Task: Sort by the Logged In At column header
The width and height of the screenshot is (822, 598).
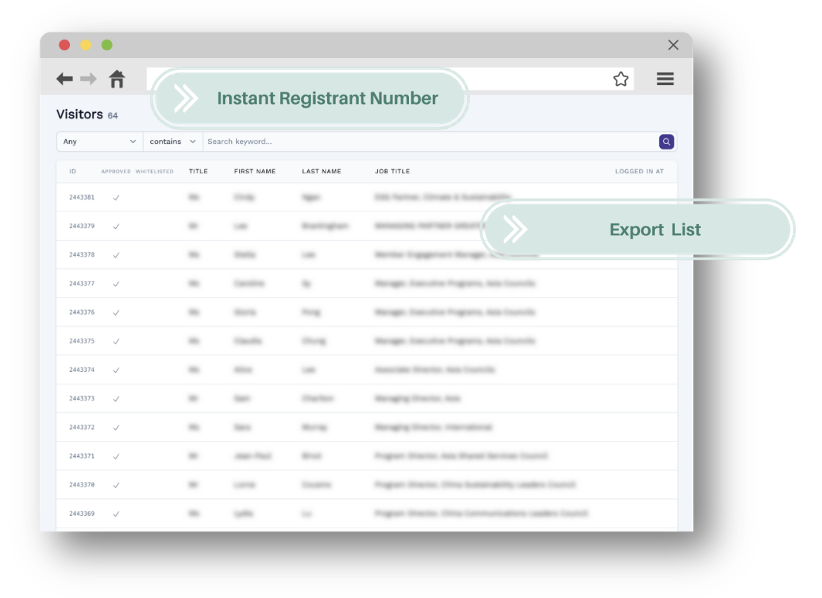Action: (x=639, y=172)
